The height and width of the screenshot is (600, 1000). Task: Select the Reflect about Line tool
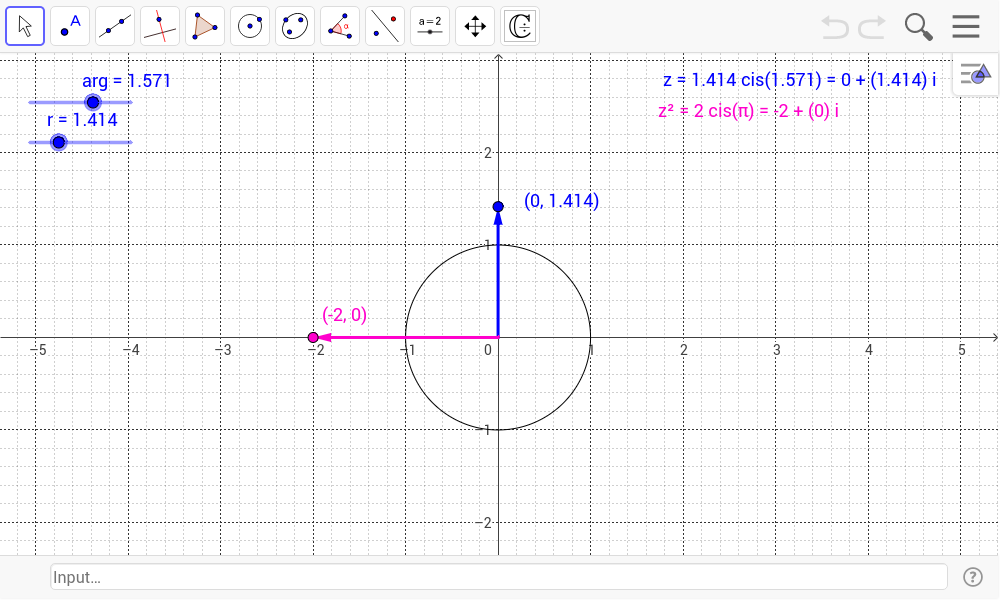384,26
